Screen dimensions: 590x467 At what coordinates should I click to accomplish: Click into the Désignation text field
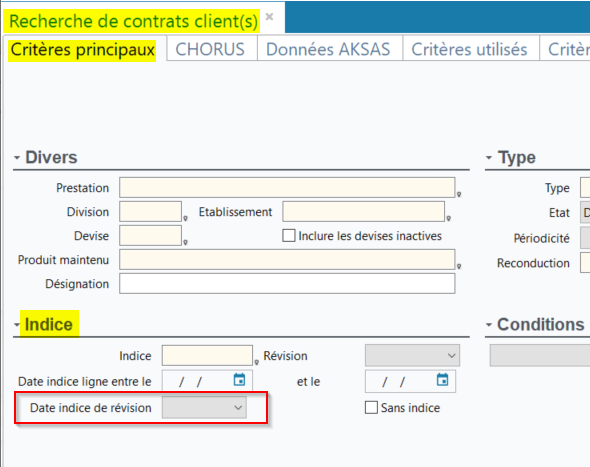tap(287, 283)
